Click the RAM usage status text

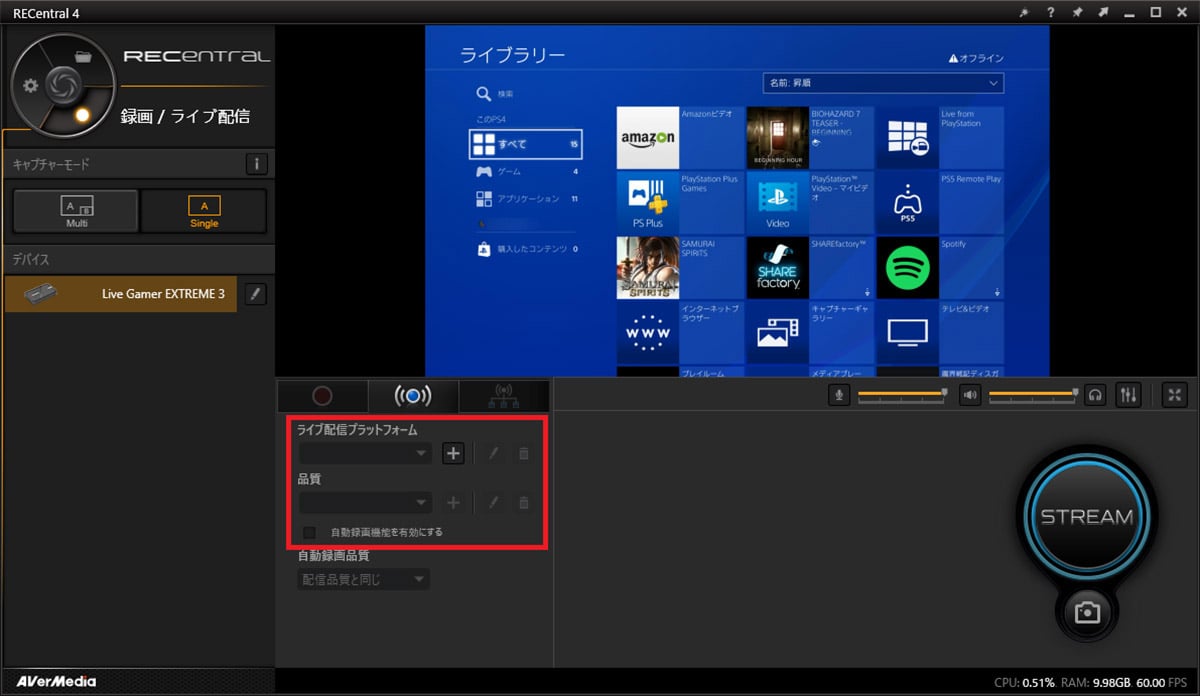pos(1095,682)
